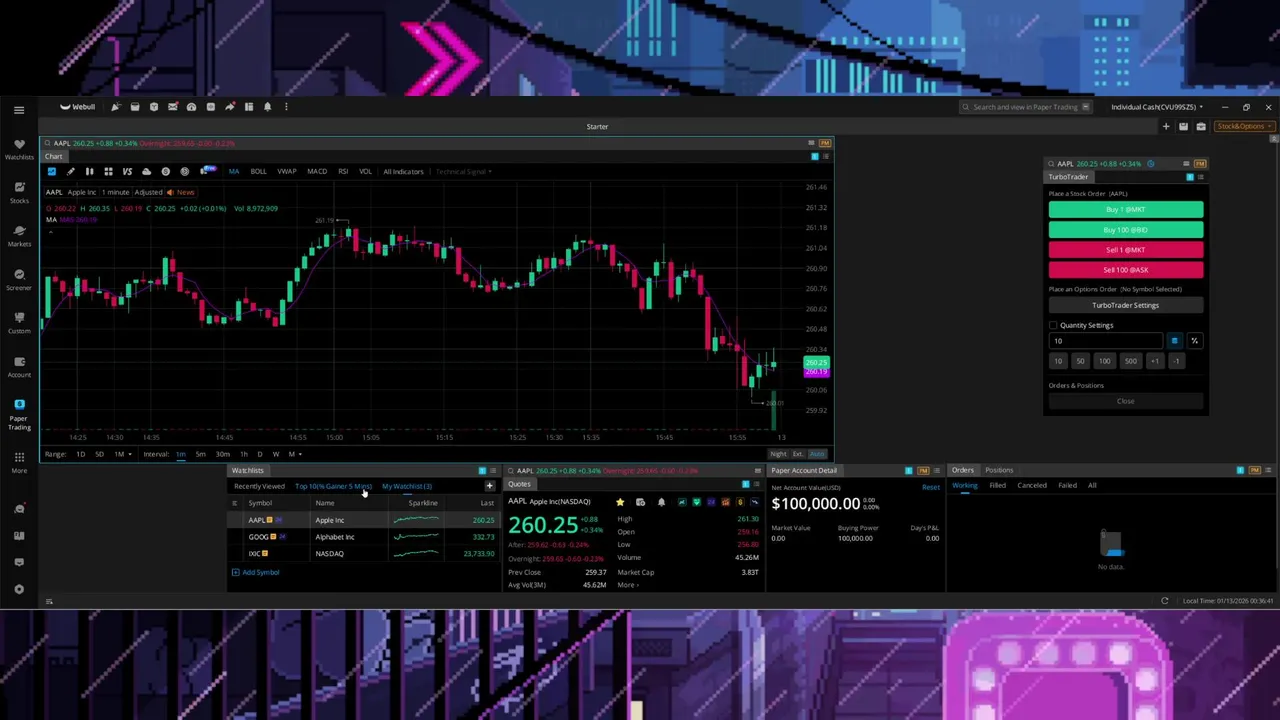
Task: Toggle VOL indicator on chart
Action: 365,172
